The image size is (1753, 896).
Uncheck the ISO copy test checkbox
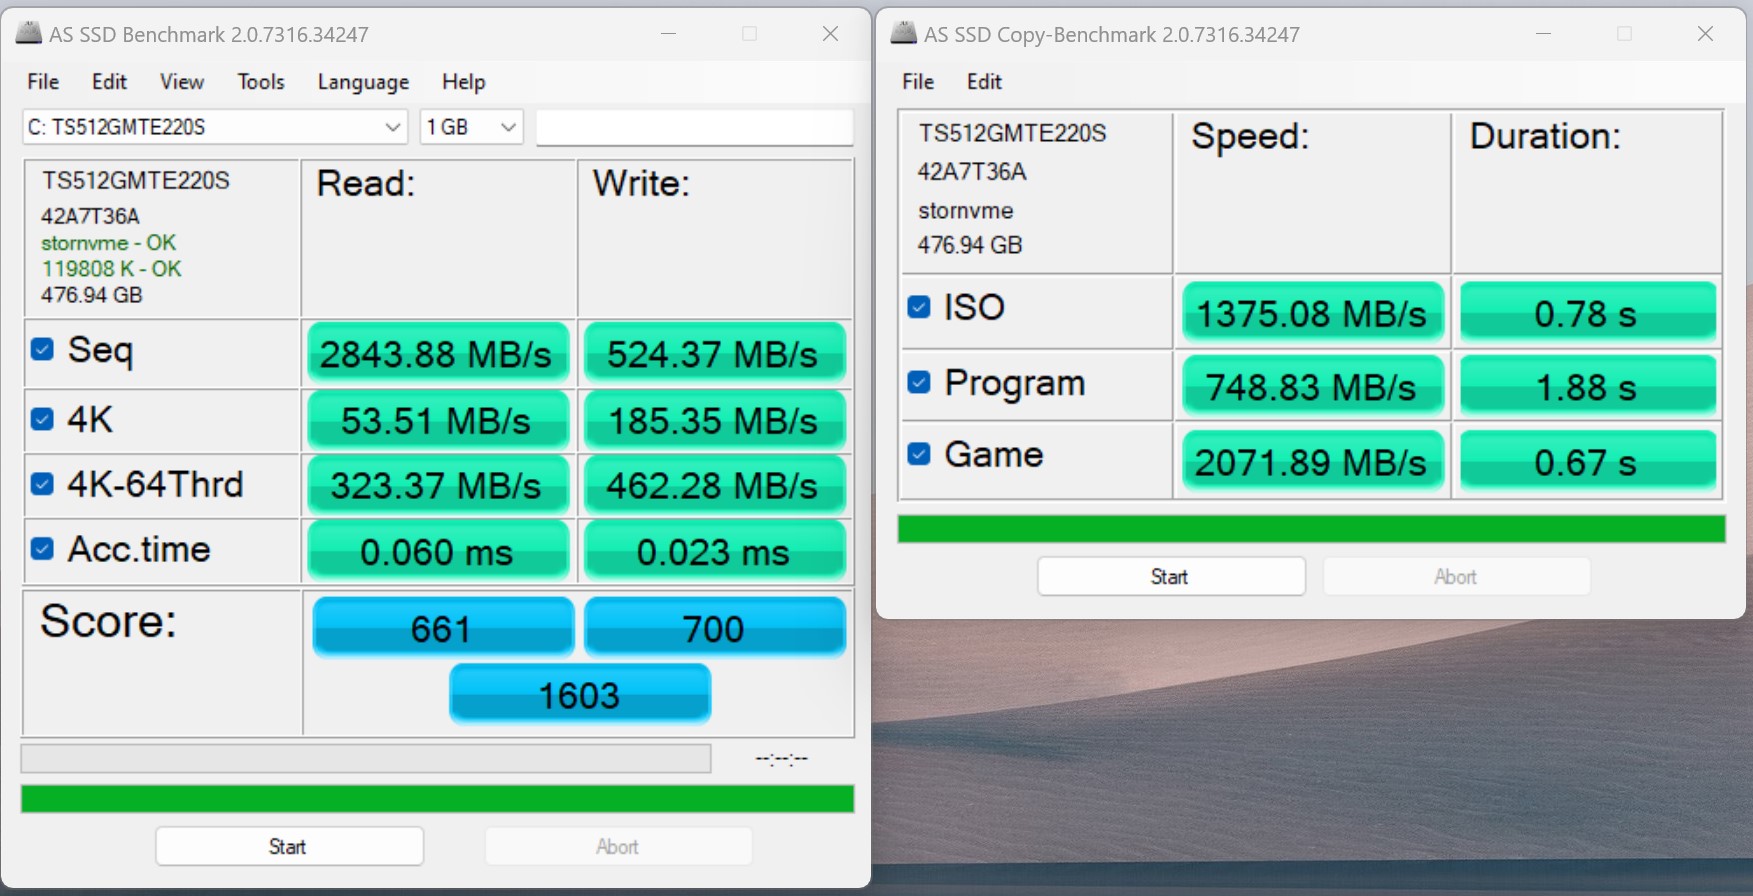(918, 307)
